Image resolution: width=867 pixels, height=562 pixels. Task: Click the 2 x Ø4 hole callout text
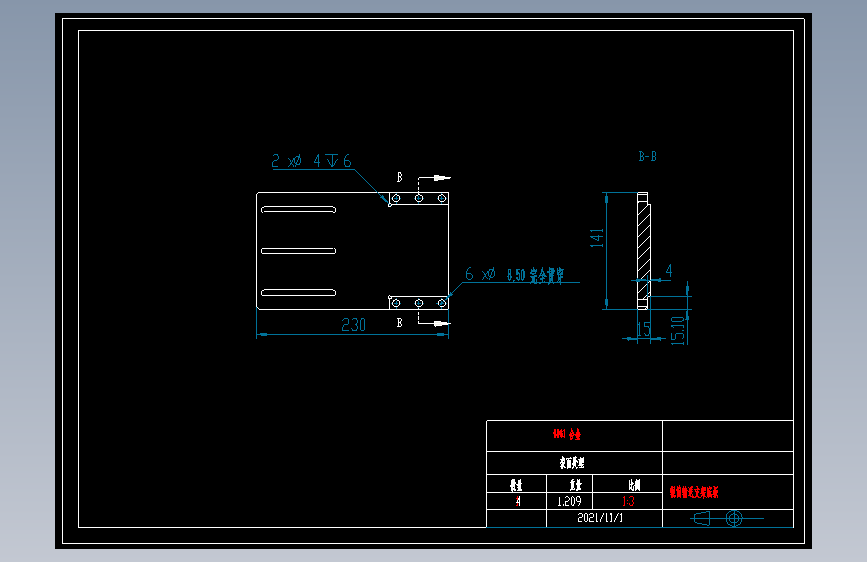pos(311,161)
